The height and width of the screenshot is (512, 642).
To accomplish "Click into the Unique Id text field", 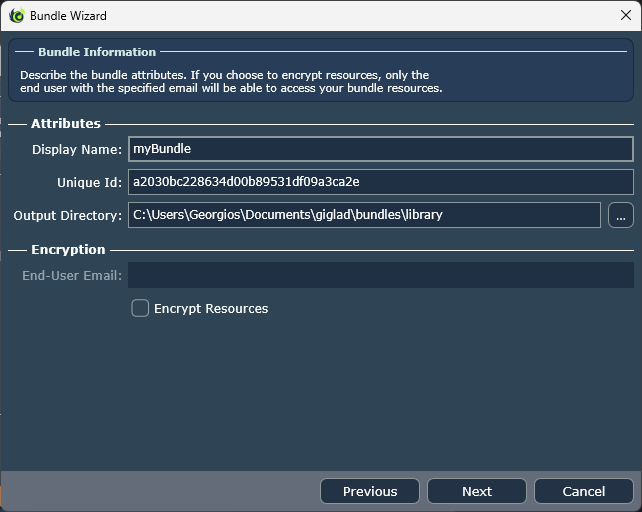I will tap(380, 182).
